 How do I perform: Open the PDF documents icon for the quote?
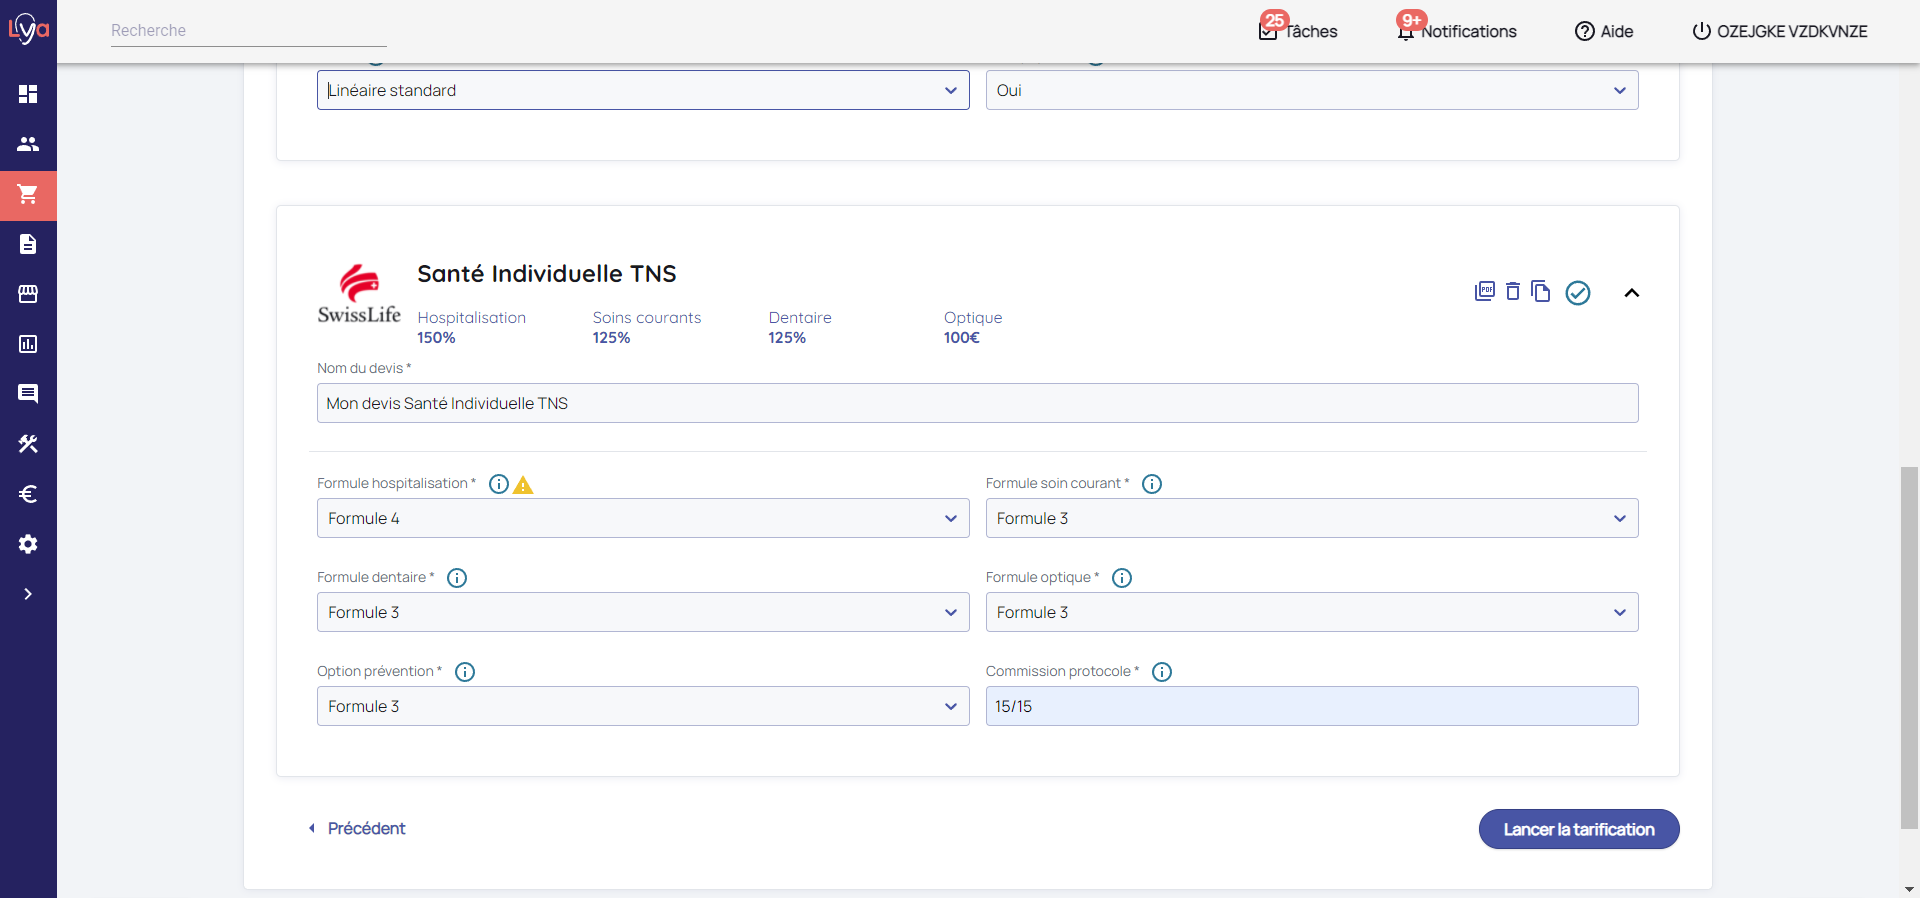1485,291
